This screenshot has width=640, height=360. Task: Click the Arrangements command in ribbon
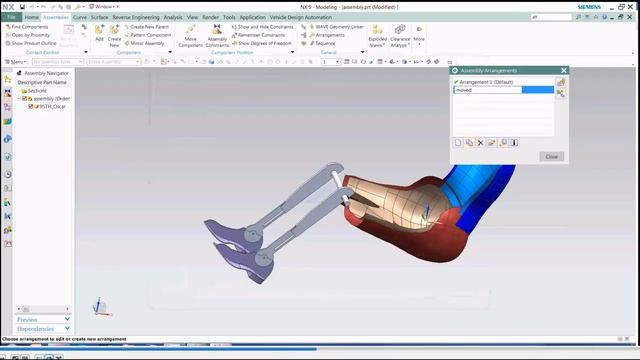pyautogui.click(x=327, y=35)
